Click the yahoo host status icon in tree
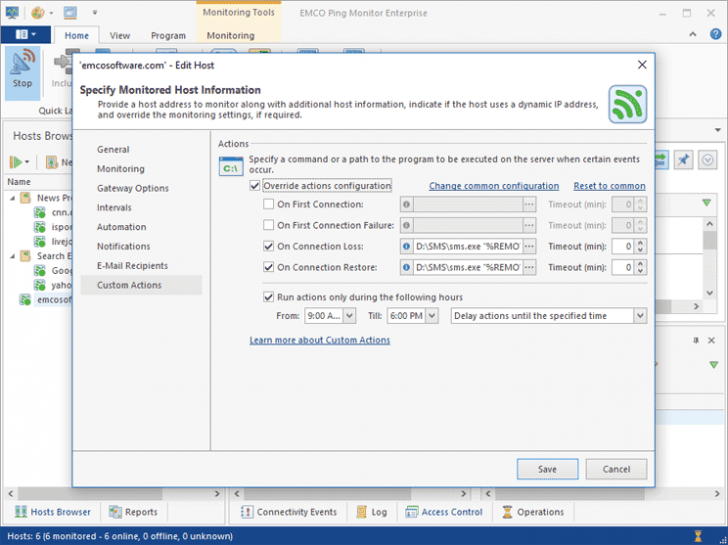The image size is (728, 545). pos(40,285)
